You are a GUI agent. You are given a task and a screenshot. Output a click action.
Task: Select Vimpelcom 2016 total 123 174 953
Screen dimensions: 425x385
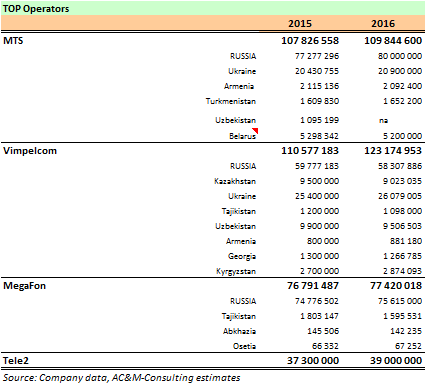(393, 151)
